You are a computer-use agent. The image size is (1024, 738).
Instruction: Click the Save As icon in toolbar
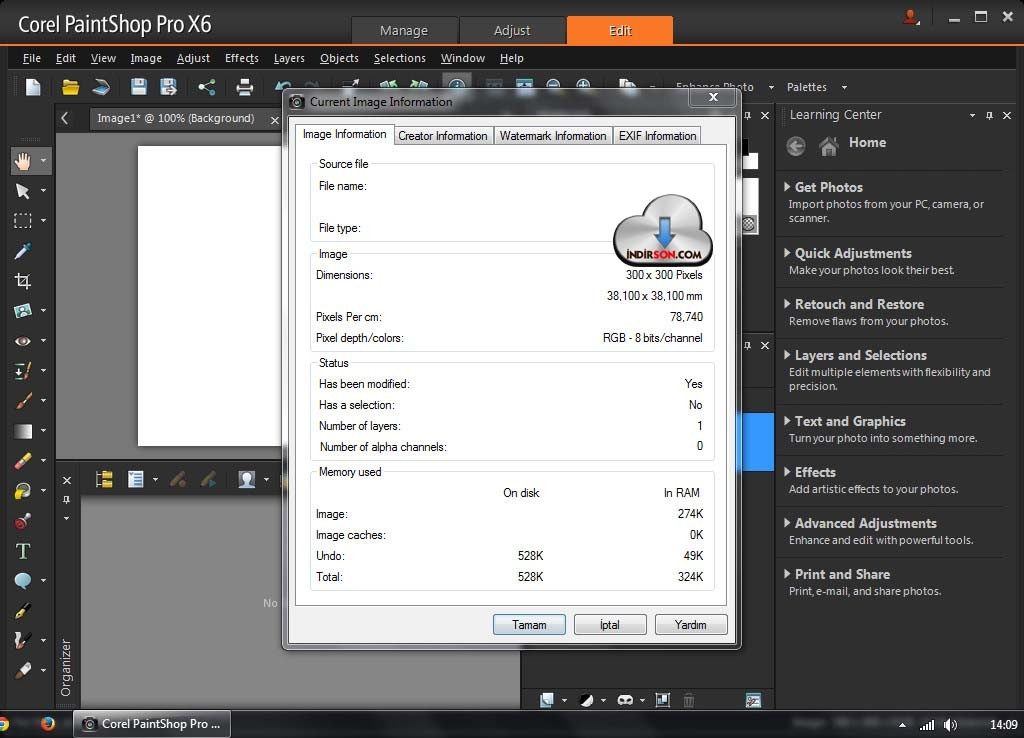tap(168, 87)
